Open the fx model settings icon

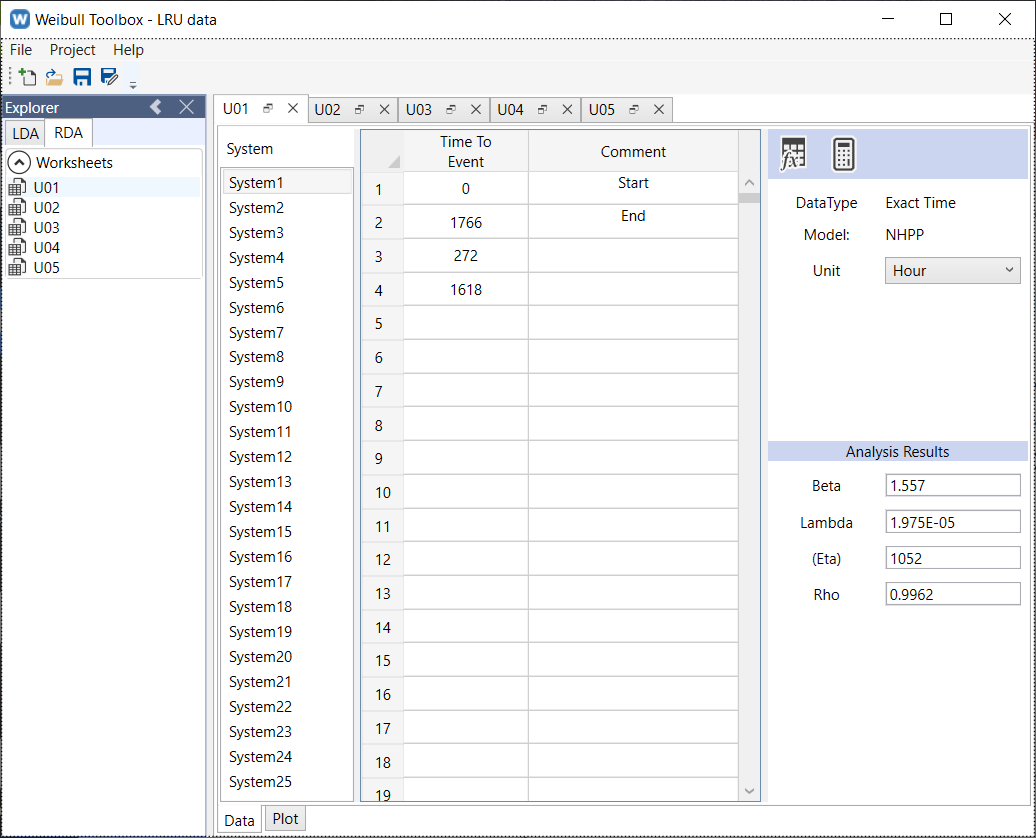point(793,154)
